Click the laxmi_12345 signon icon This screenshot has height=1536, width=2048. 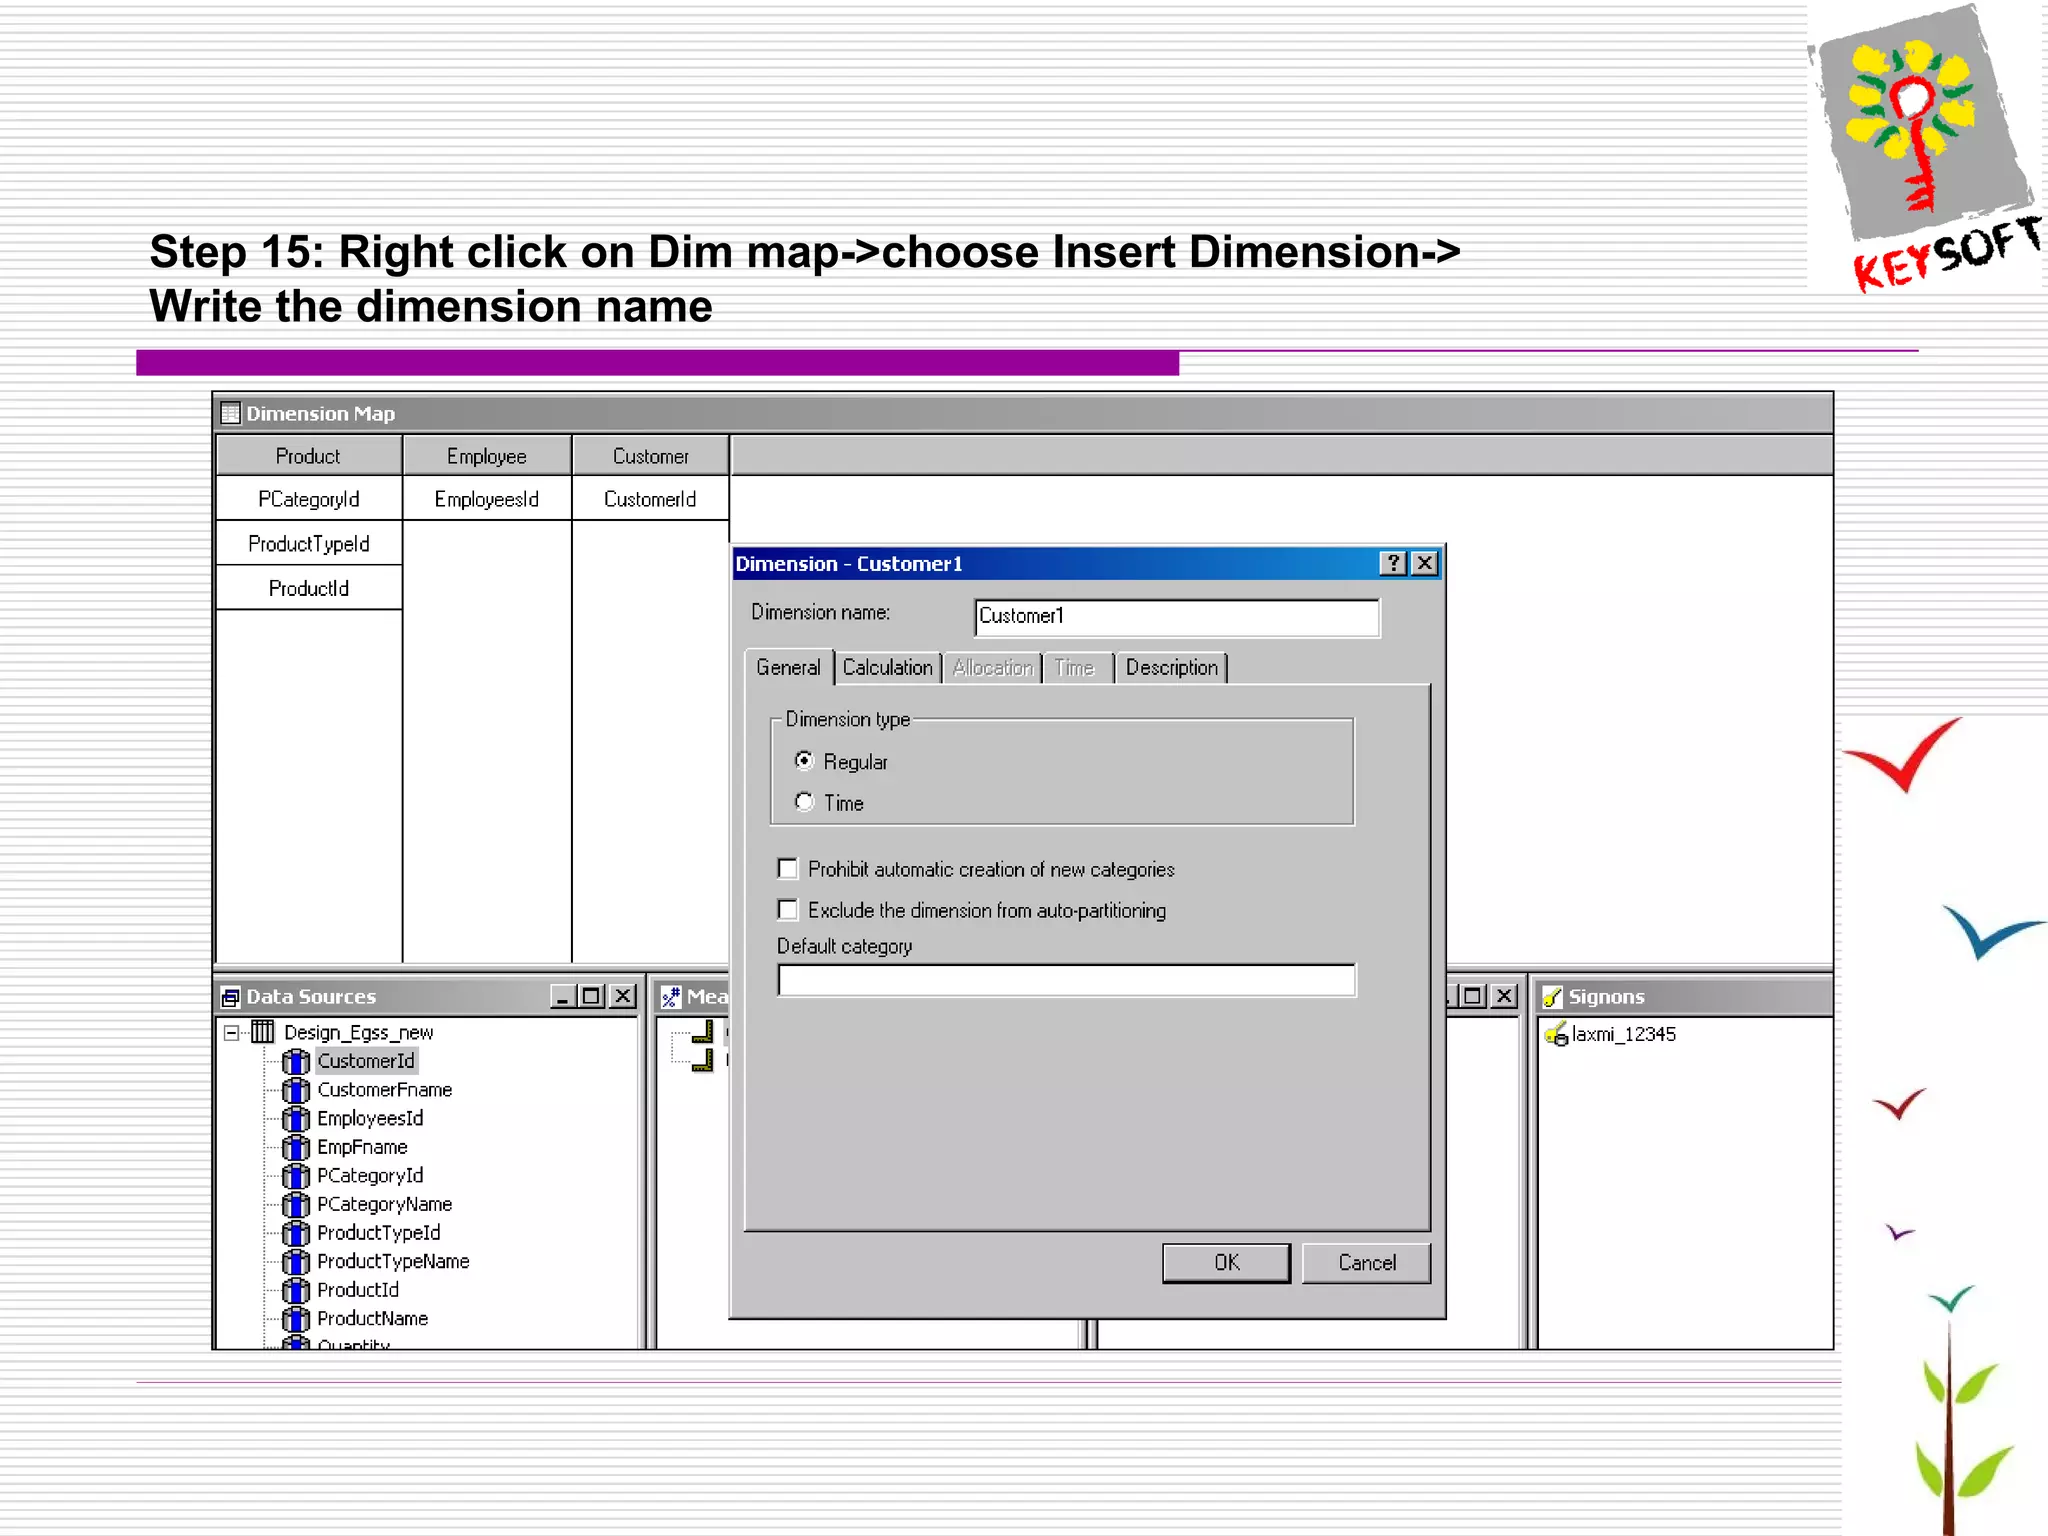pyautogui.click(x=1556, y=1034)
